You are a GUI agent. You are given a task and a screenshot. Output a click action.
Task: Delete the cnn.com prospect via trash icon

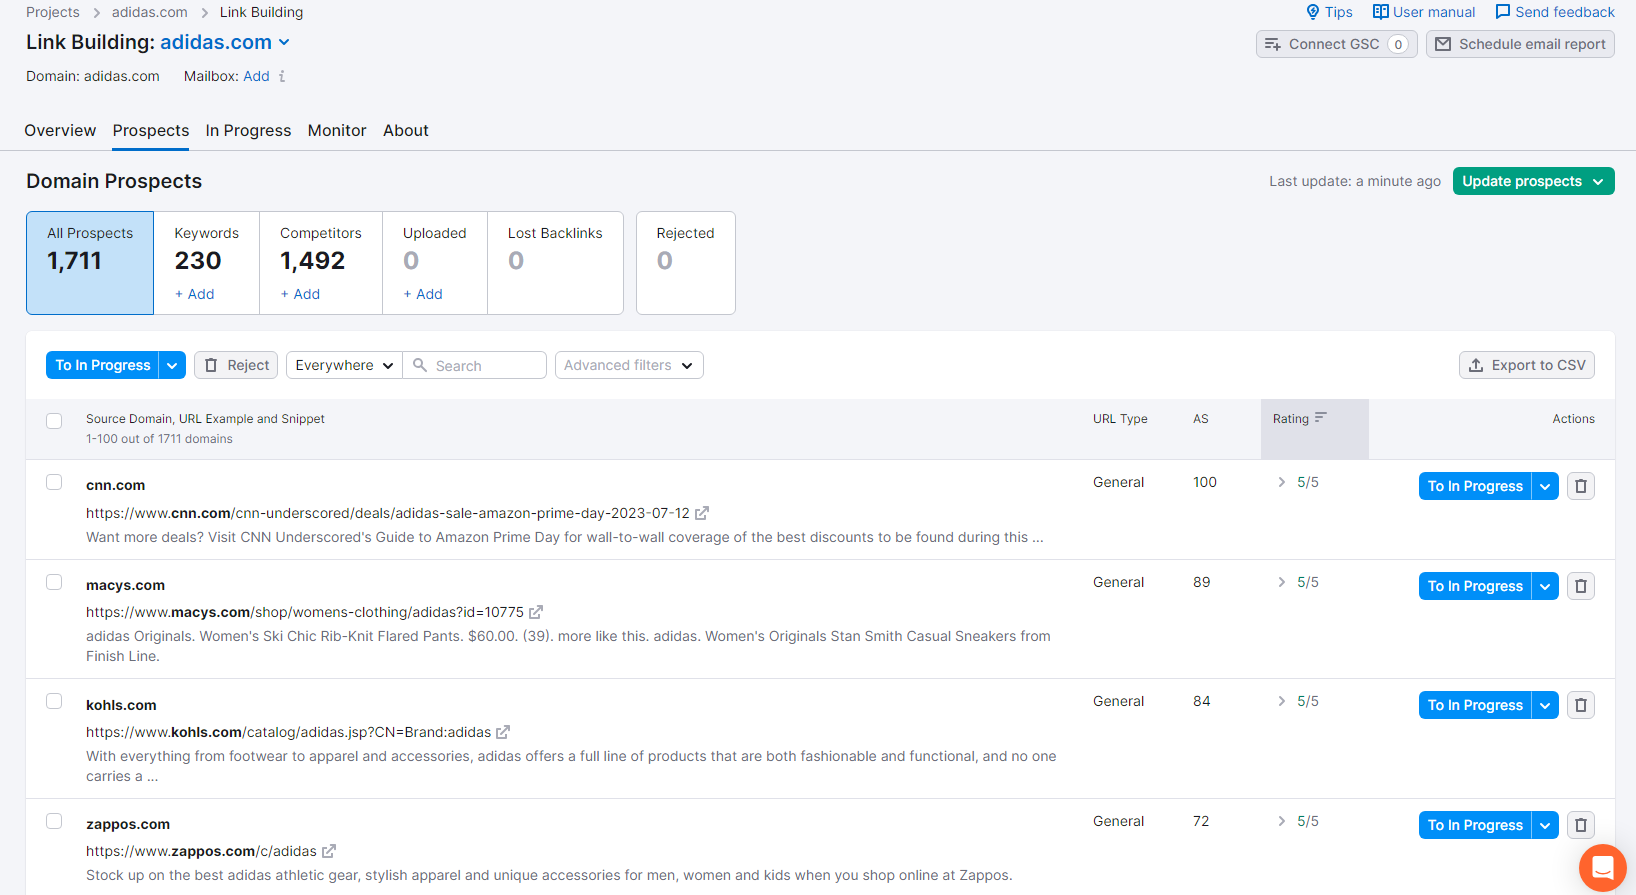(x=1580, y=486)
